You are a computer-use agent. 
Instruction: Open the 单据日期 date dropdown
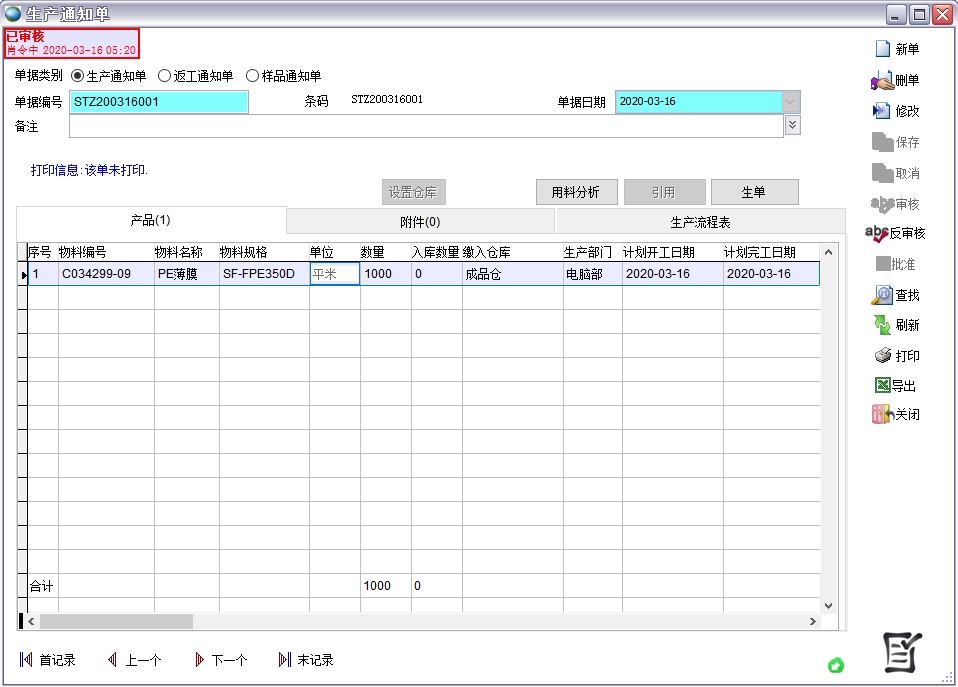[791, 102]
